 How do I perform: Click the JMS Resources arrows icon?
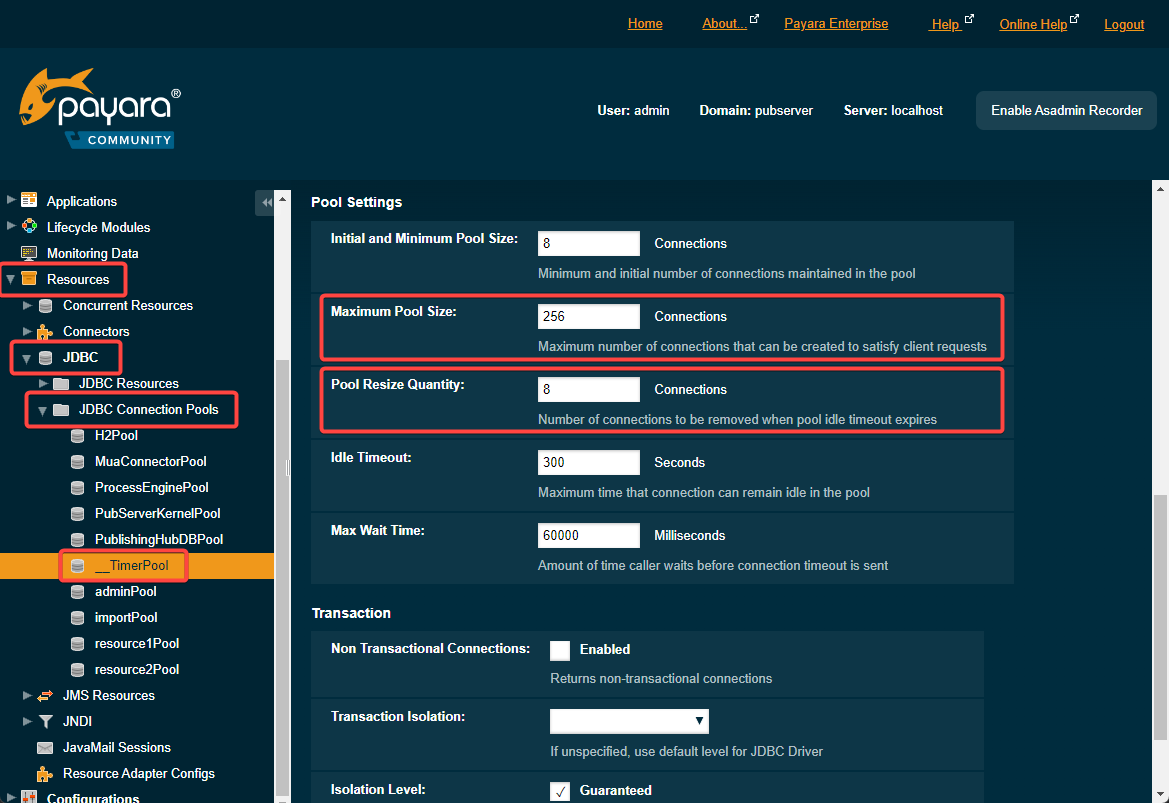45,695
